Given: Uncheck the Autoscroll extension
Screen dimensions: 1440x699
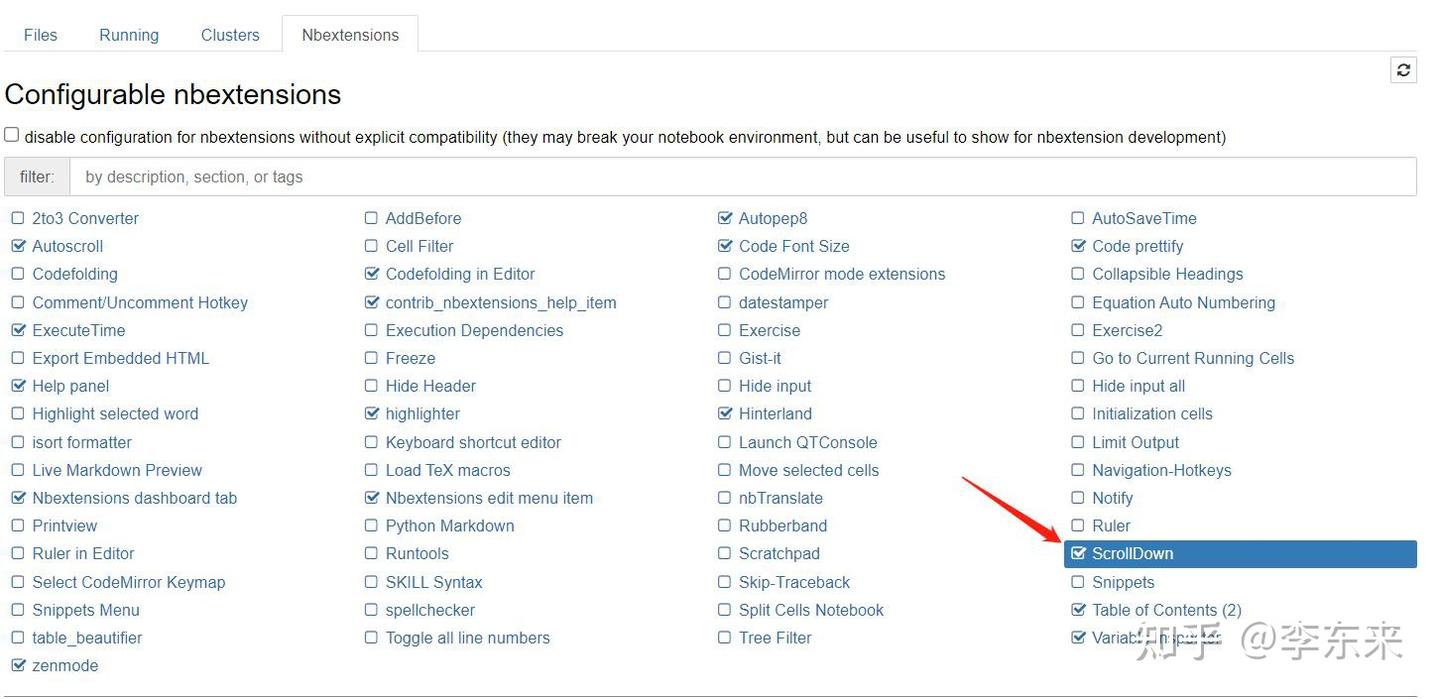Looking at the screenshot, I should [18, 246].
